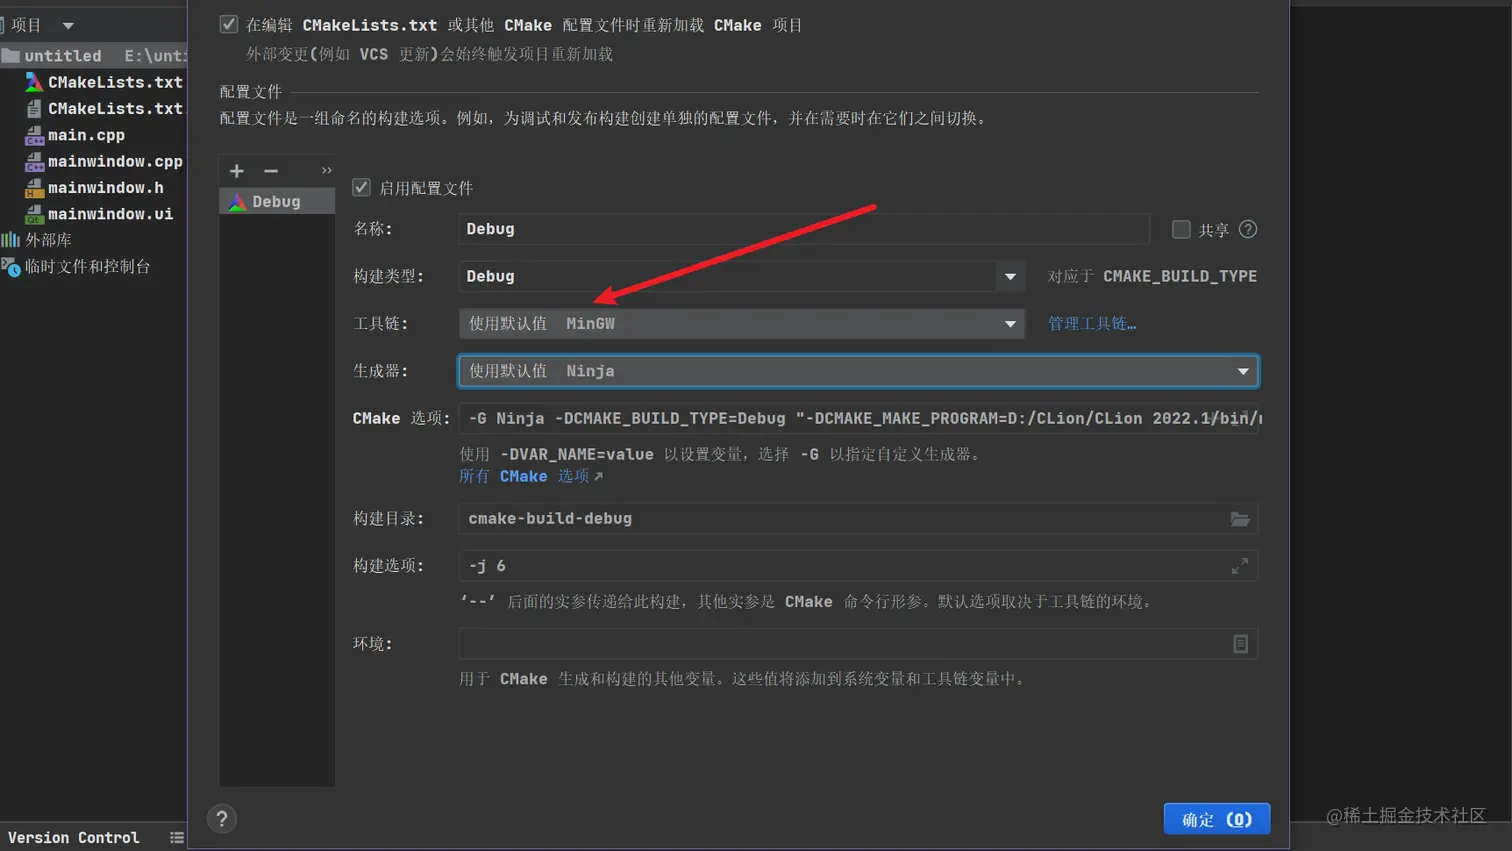Browse for build directory folder icon

1240,518
